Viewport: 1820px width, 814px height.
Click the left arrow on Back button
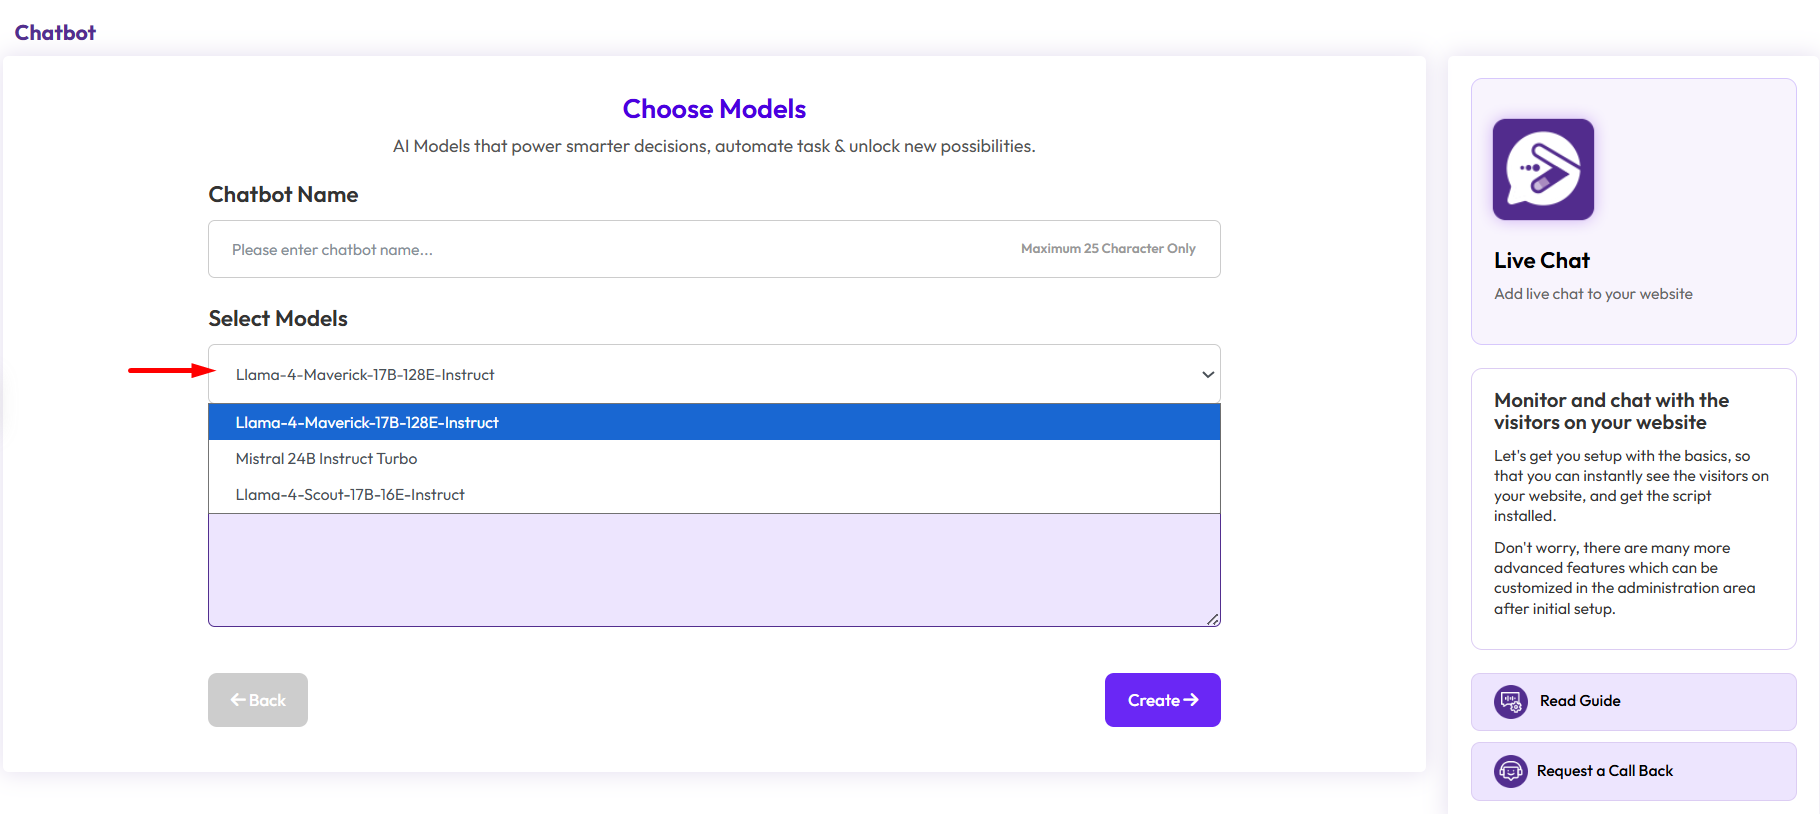click(x=238, y=700)
